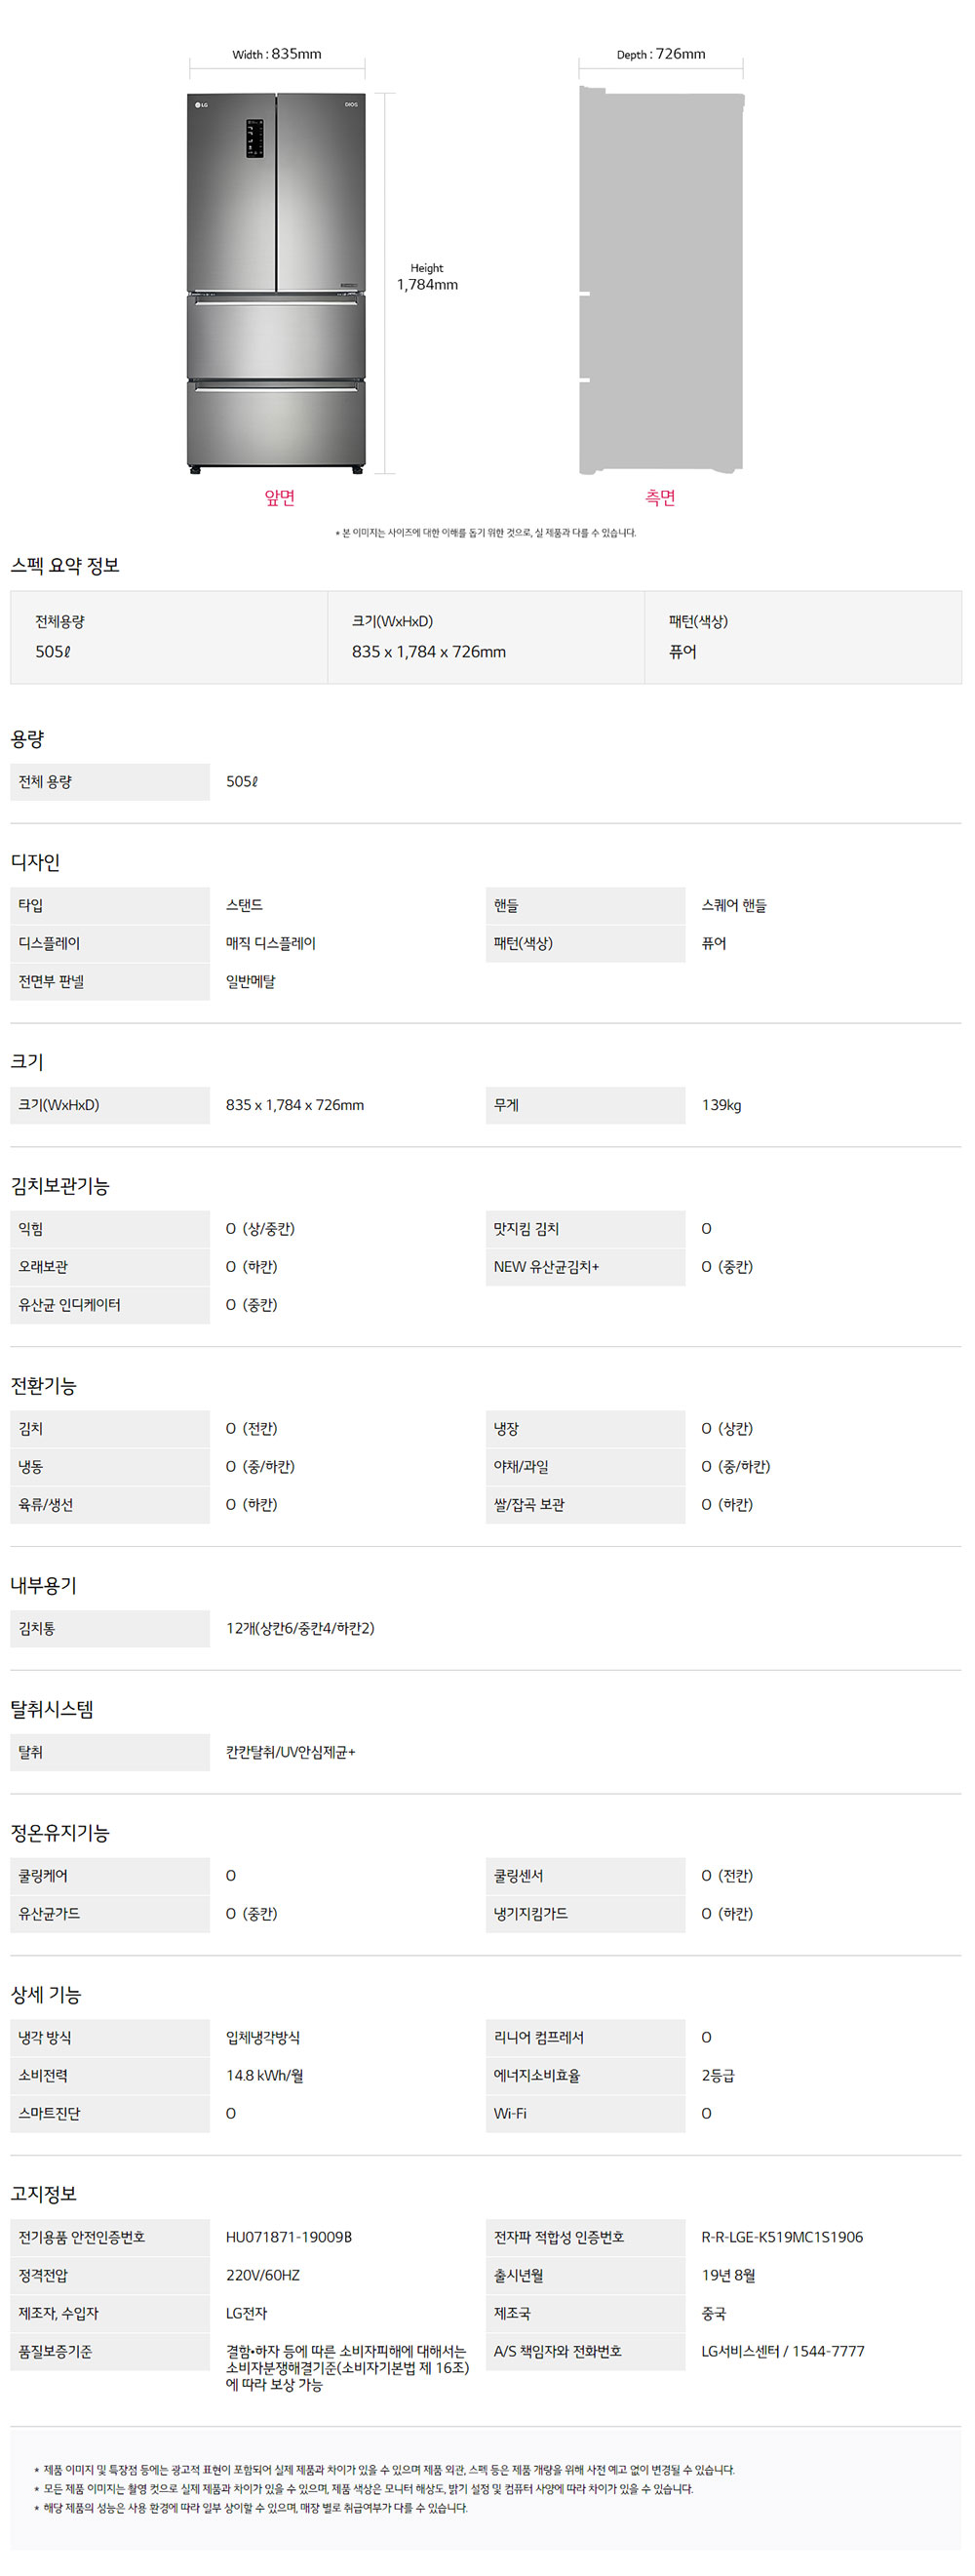
Task: Click the R-R-LGE-K519MC1S1906 certification number
Action: point(782,2237)
